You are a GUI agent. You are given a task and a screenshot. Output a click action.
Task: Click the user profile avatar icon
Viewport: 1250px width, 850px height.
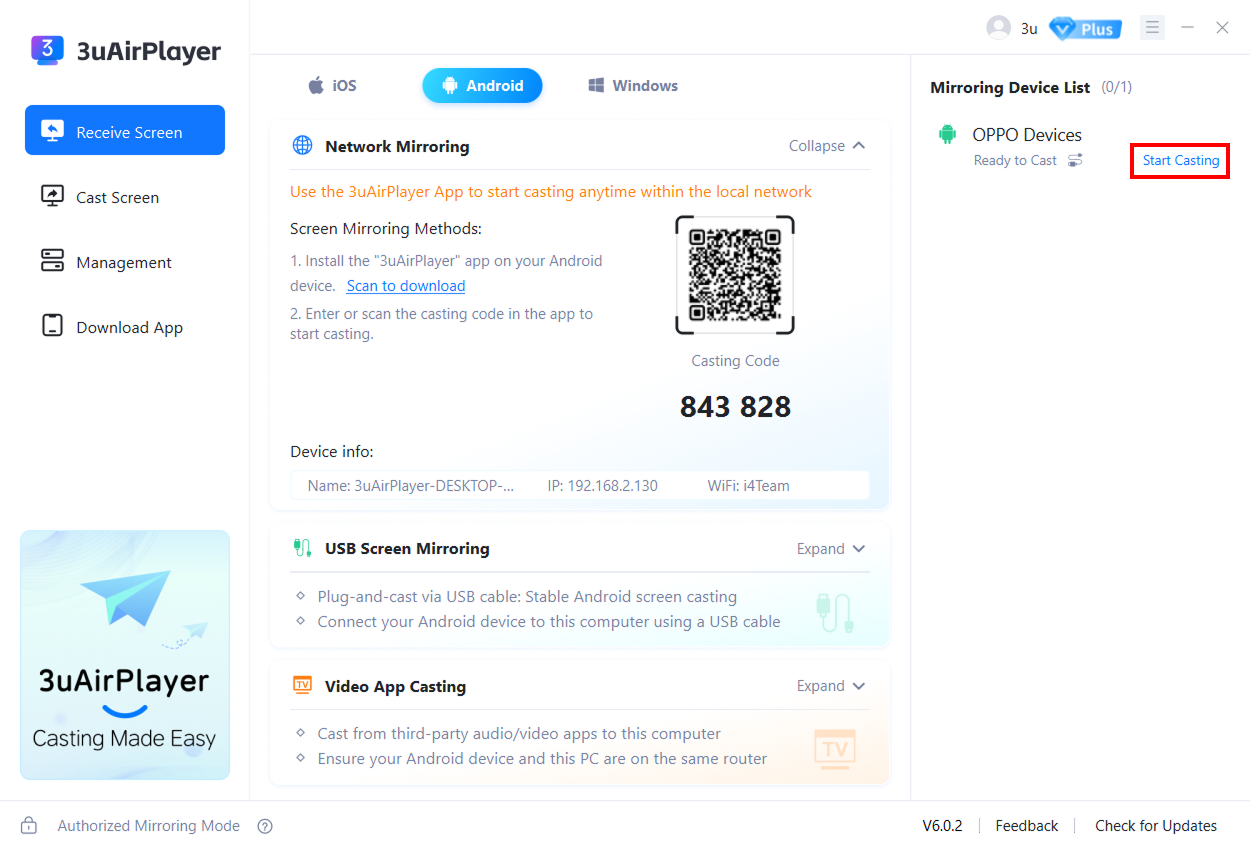(998, 28)
